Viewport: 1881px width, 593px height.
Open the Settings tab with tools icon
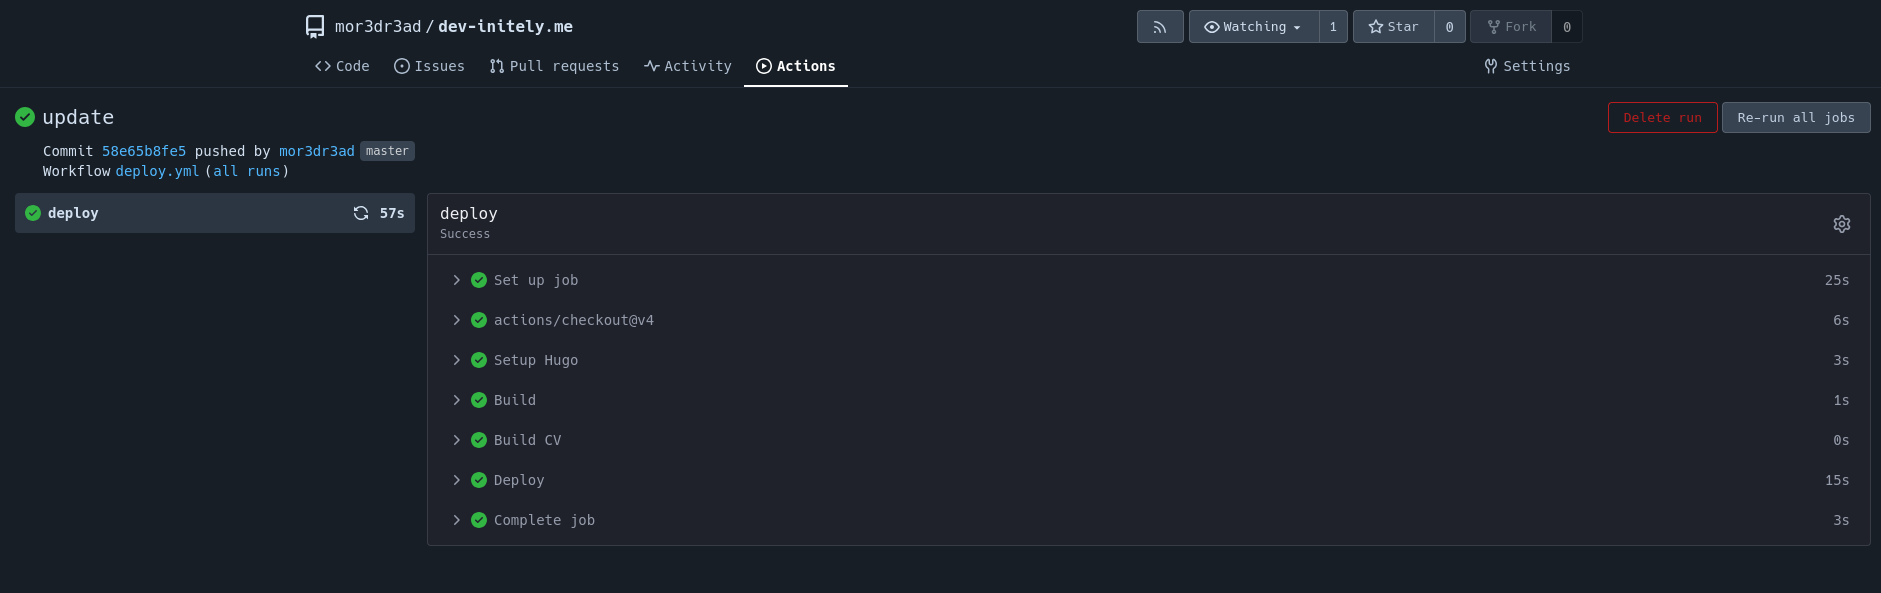pos(1527,66)
